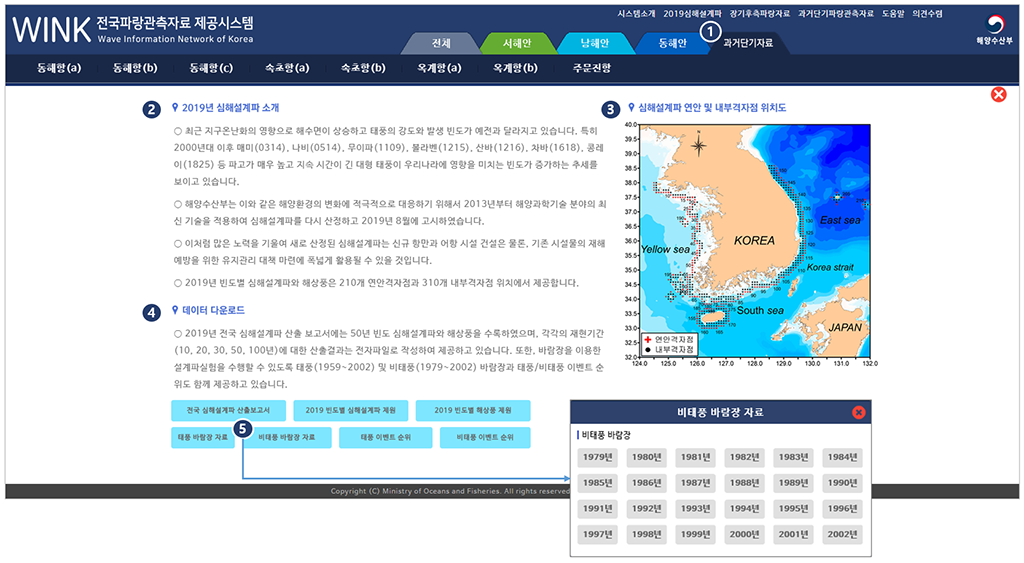Select 주문진항 in the port menu
The width and height of the screenshot is (1024, 563).
coord(592,68)
